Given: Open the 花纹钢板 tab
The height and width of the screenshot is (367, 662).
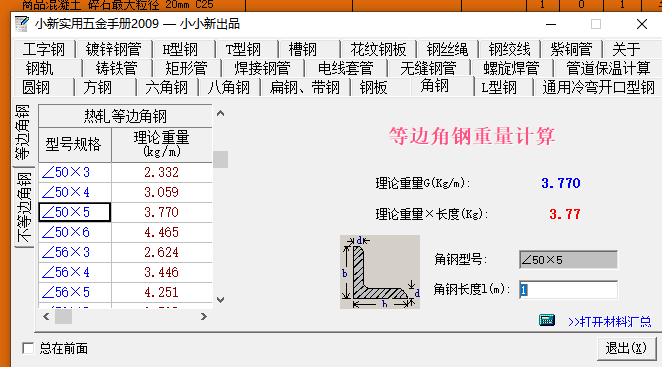Looking at the screenshot, I should tap(378, 49).
